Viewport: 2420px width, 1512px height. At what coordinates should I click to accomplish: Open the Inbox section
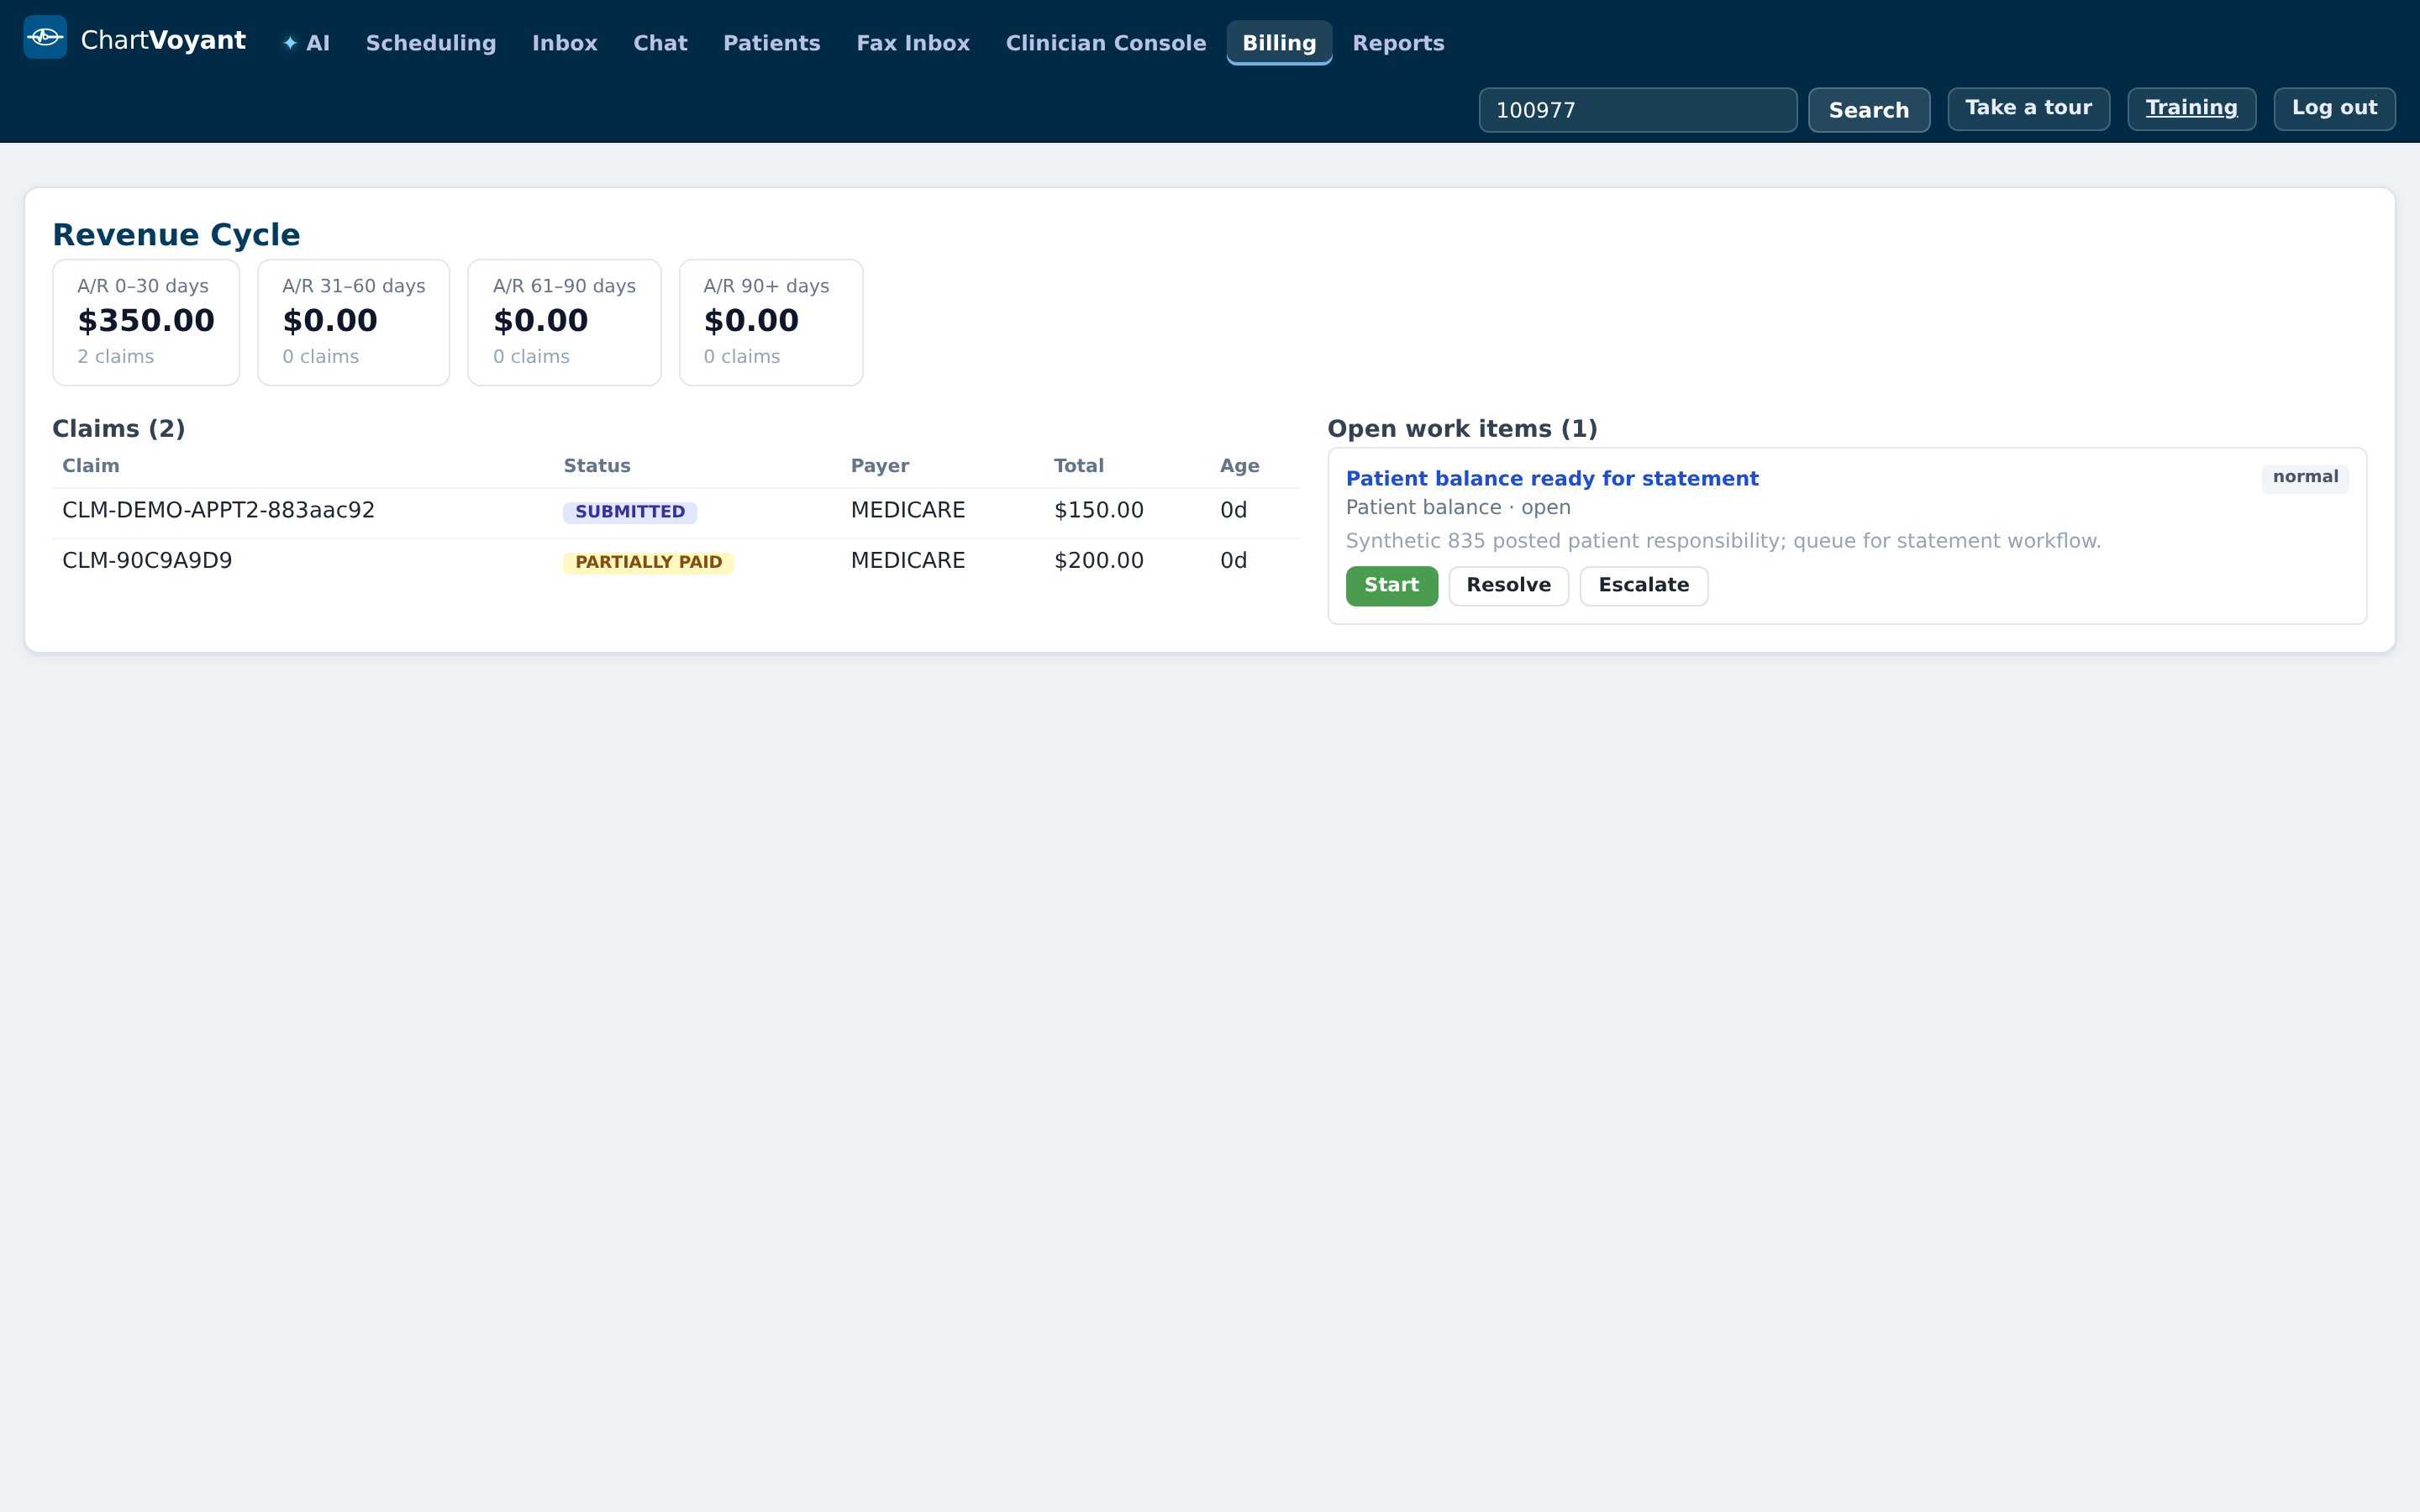click(x=564, y=43)
